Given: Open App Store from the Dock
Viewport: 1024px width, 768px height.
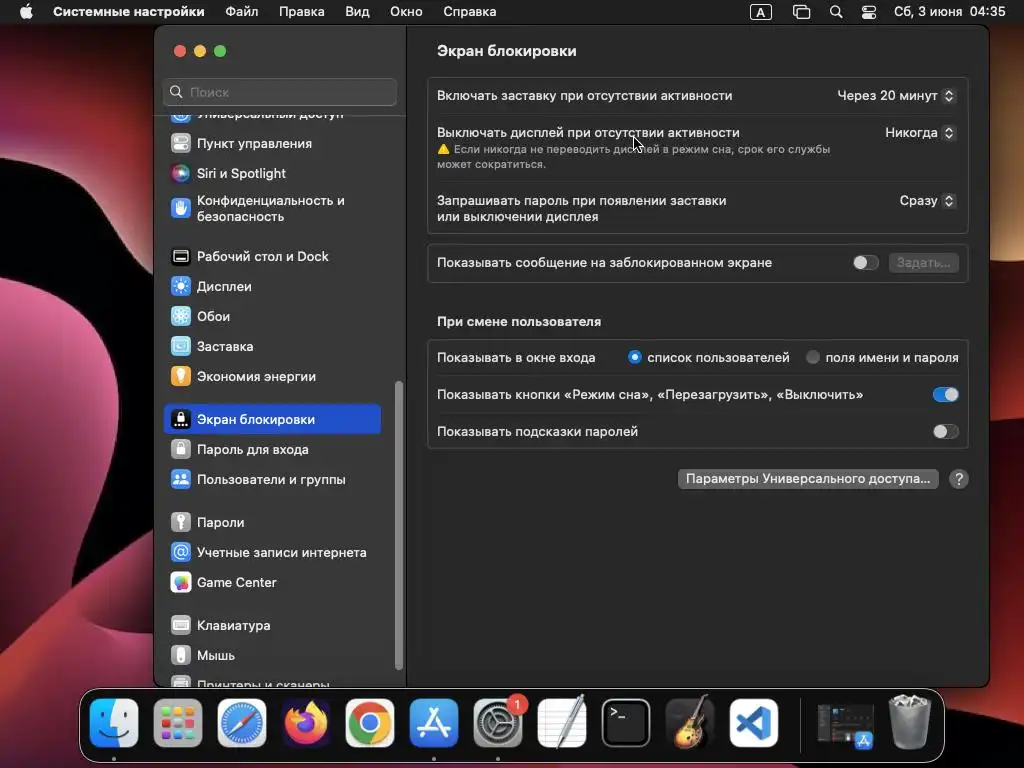Looking at the screenshot, I should point(434,723).
